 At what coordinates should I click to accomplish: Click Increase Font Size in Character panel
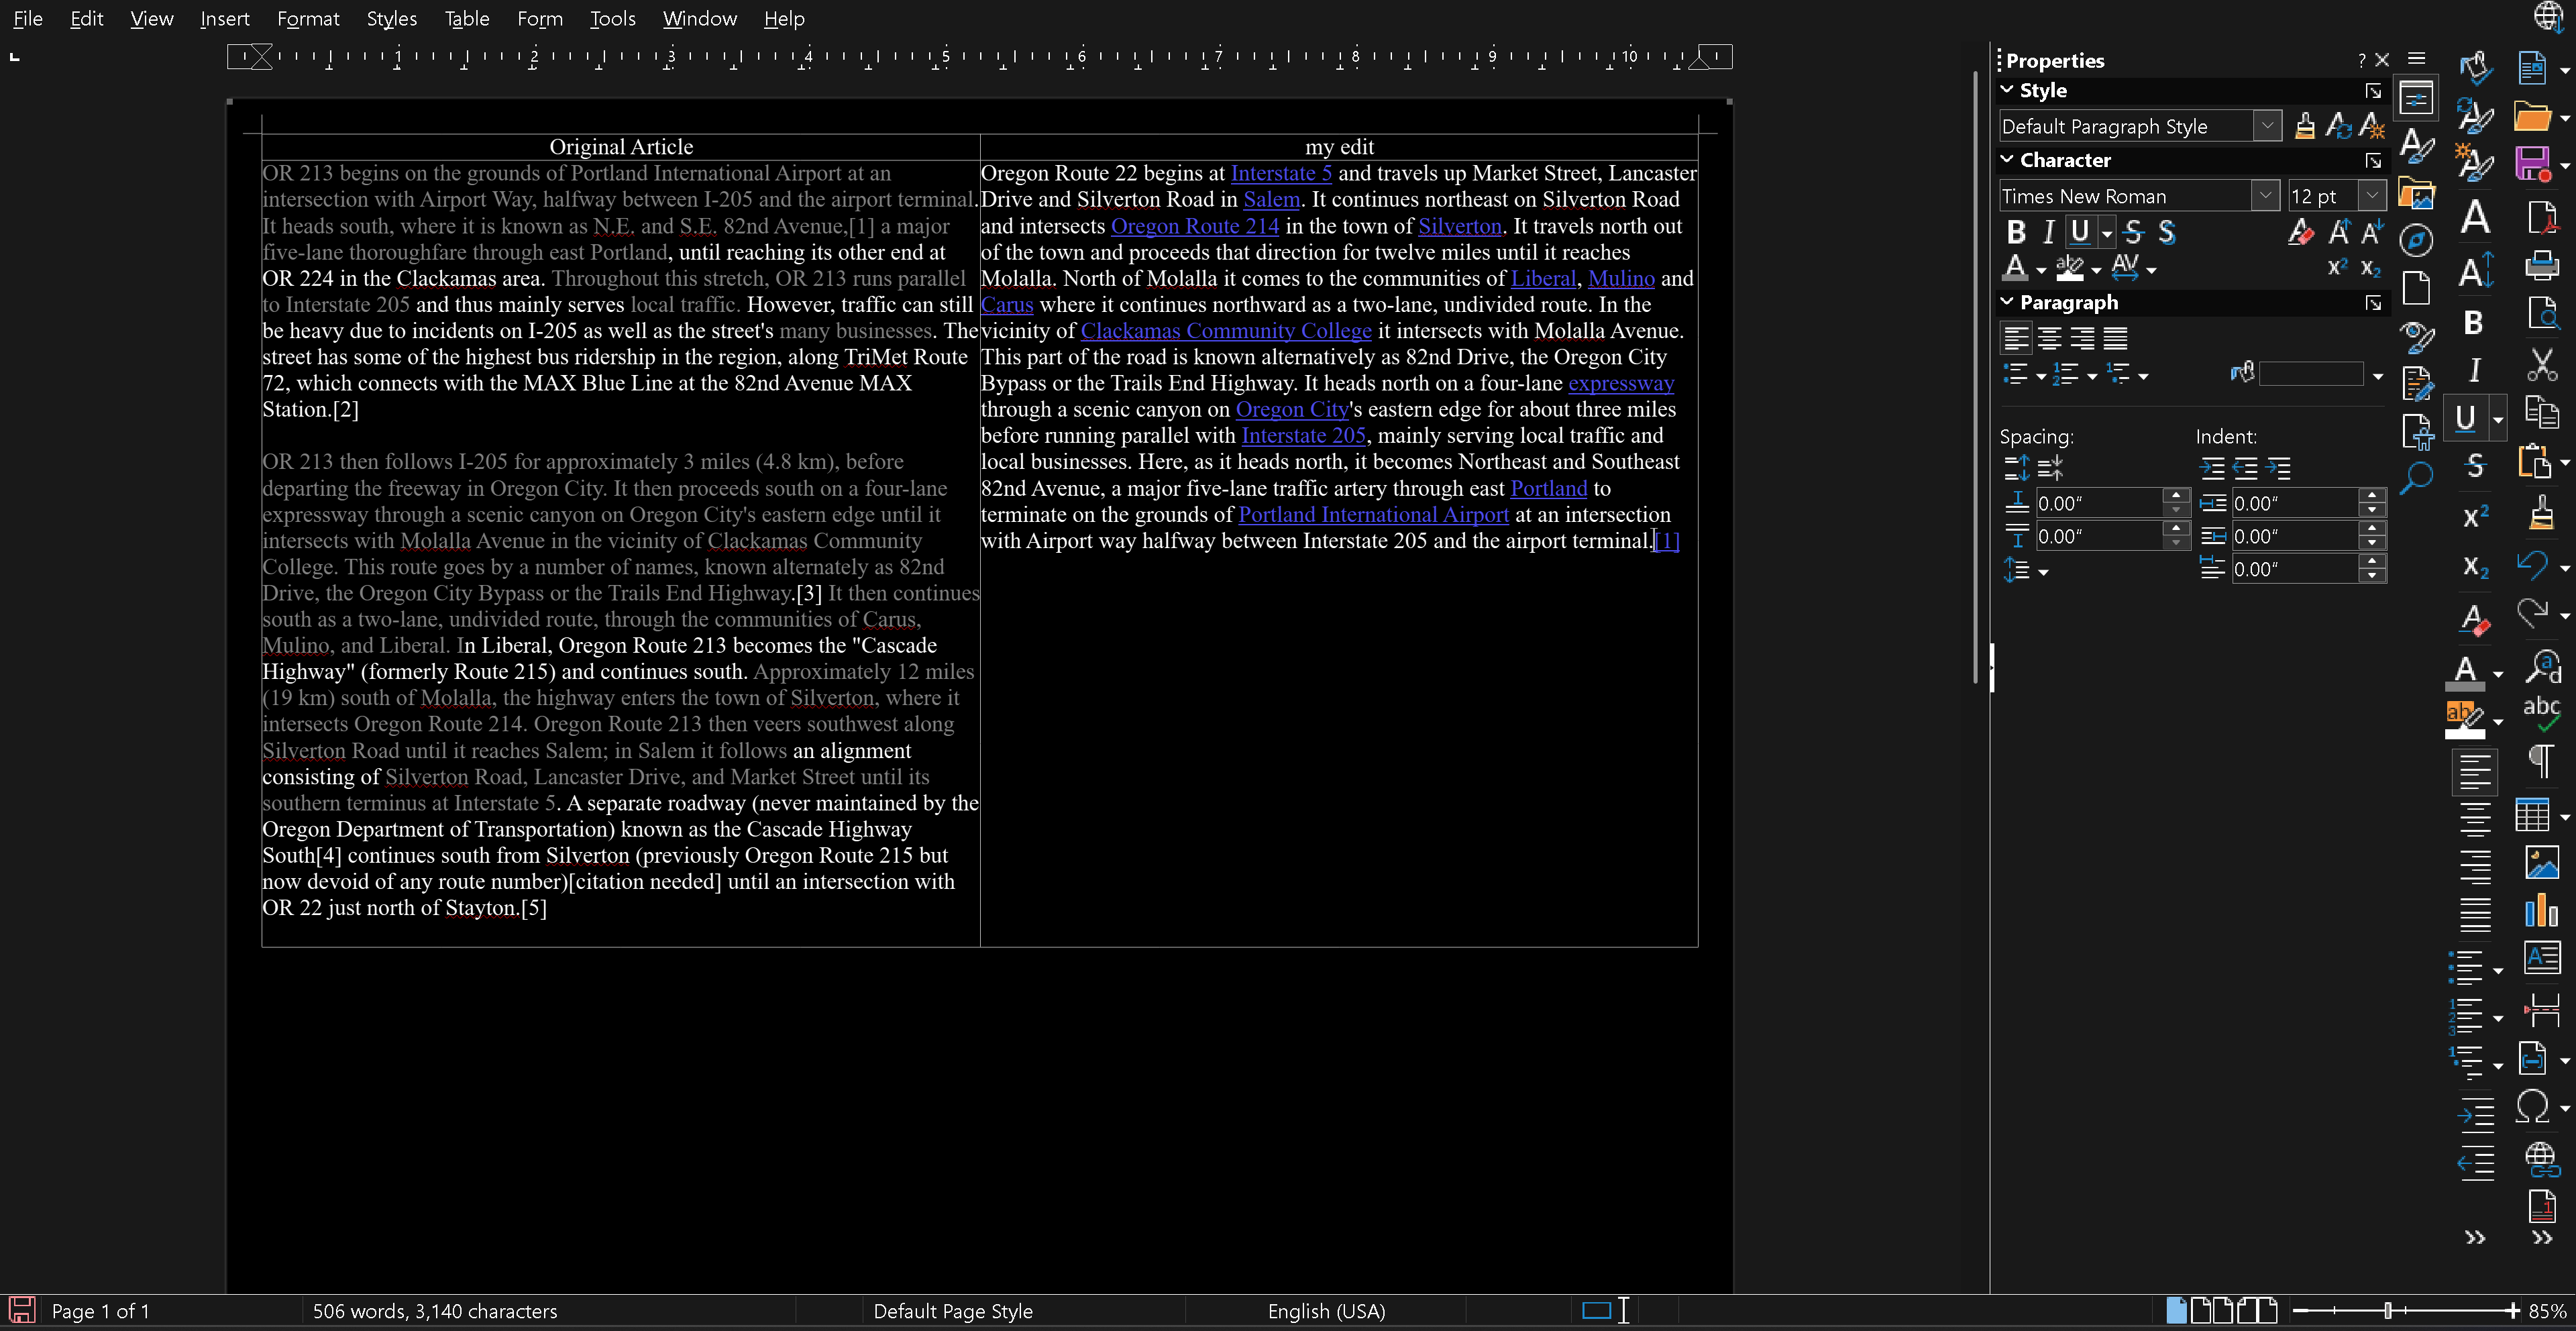click(2339, 232)
